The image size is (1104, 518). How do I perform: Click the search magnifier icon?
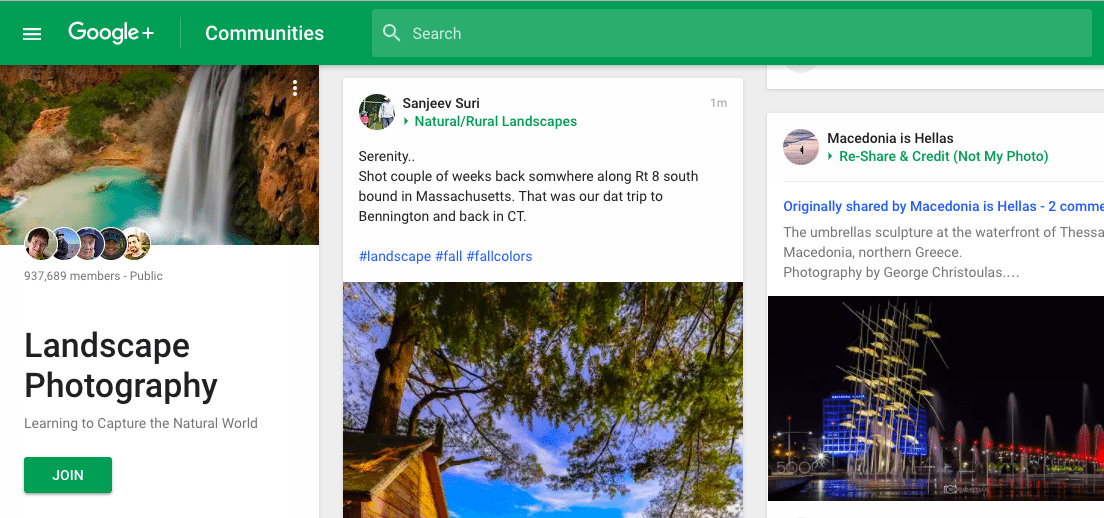coord(391,33)
